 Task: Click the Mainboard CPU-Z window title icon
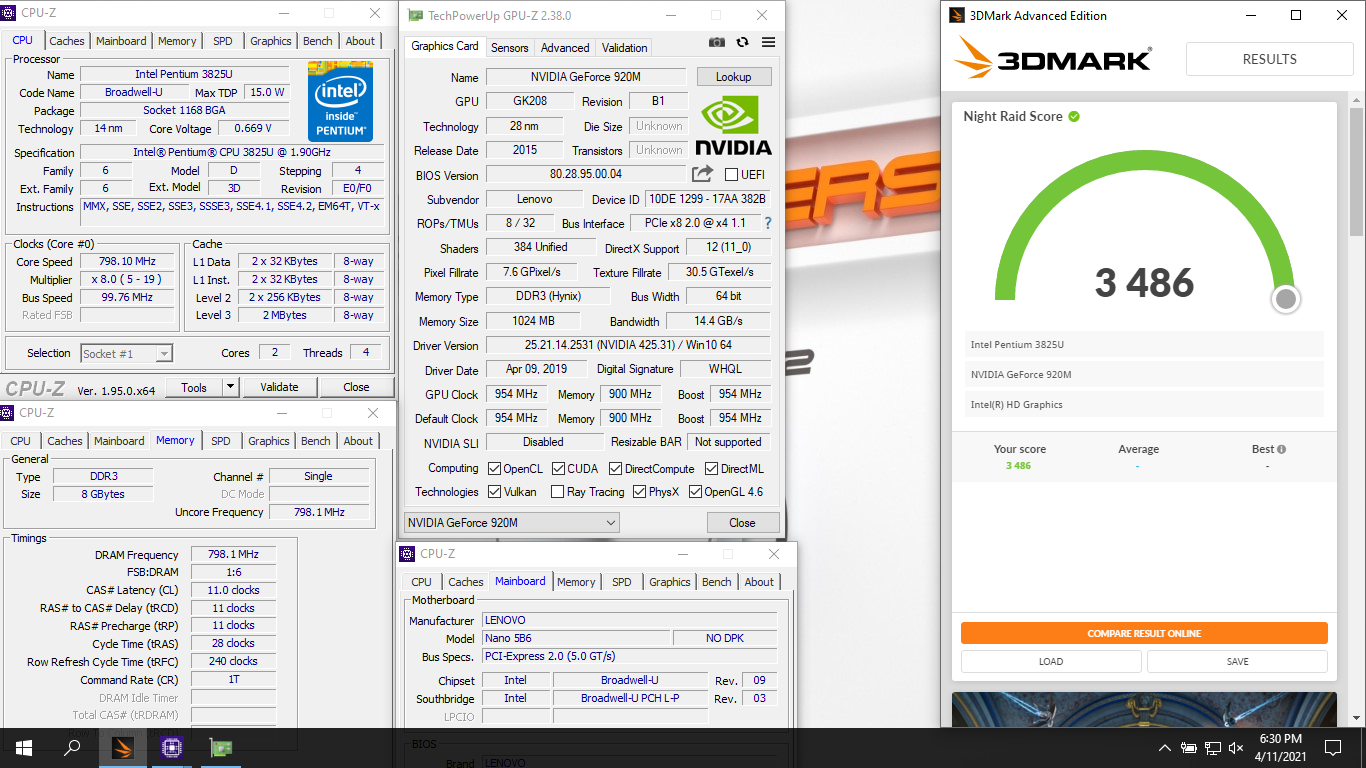point(408,554)
